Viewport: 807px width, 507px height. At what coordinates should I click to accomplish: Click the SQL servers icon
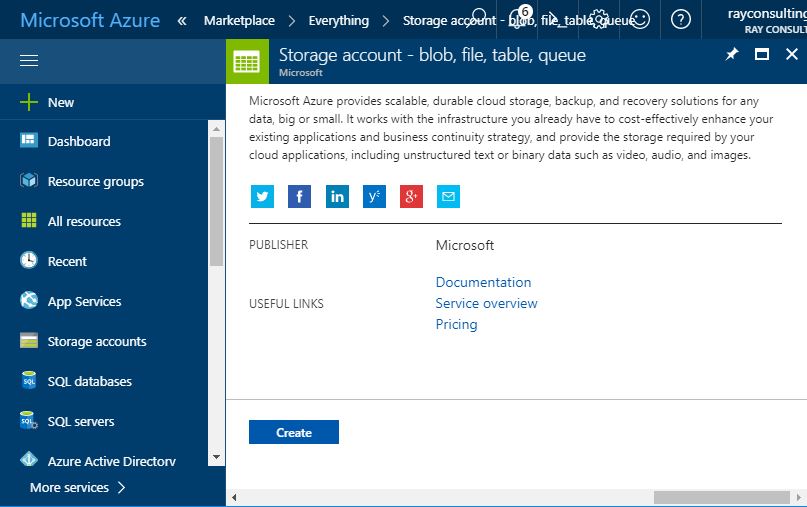click(x=29, y=420)
